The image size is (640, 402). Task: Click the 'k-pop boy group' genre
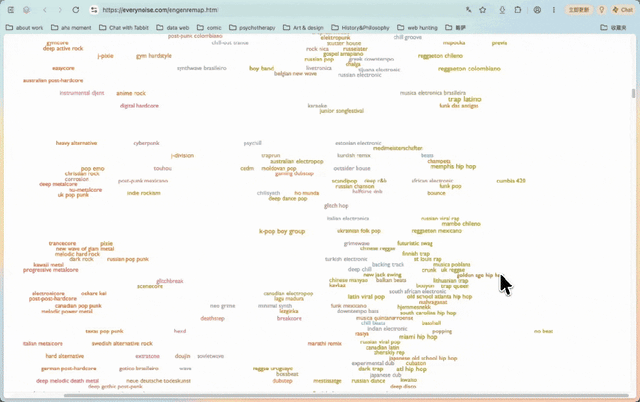(x=282, y=231)
